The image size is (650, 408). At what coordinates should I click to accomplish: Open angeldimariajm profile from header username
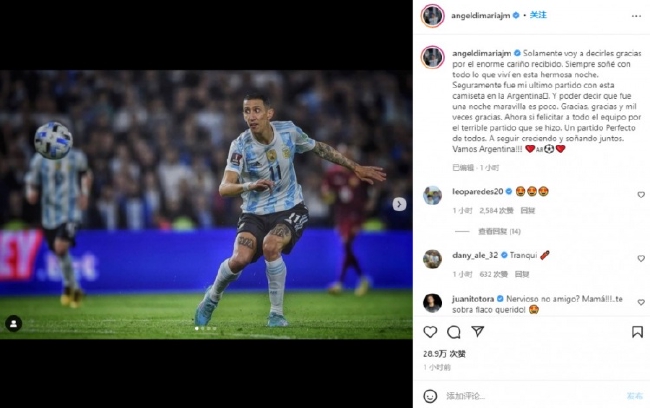click(480, 16)
